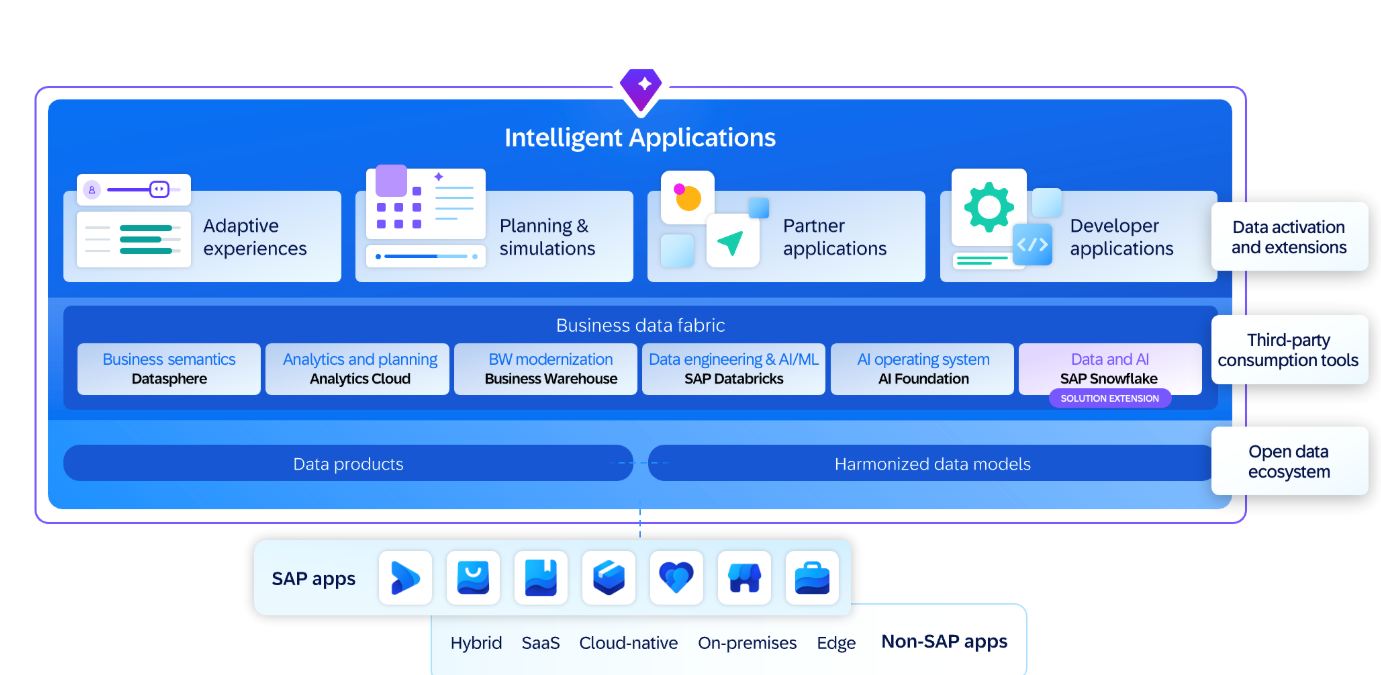The image size is (1381, 675).
Task: Click the SOLUTION EXTENSION badge
Action: click(x=1110, y=398)
